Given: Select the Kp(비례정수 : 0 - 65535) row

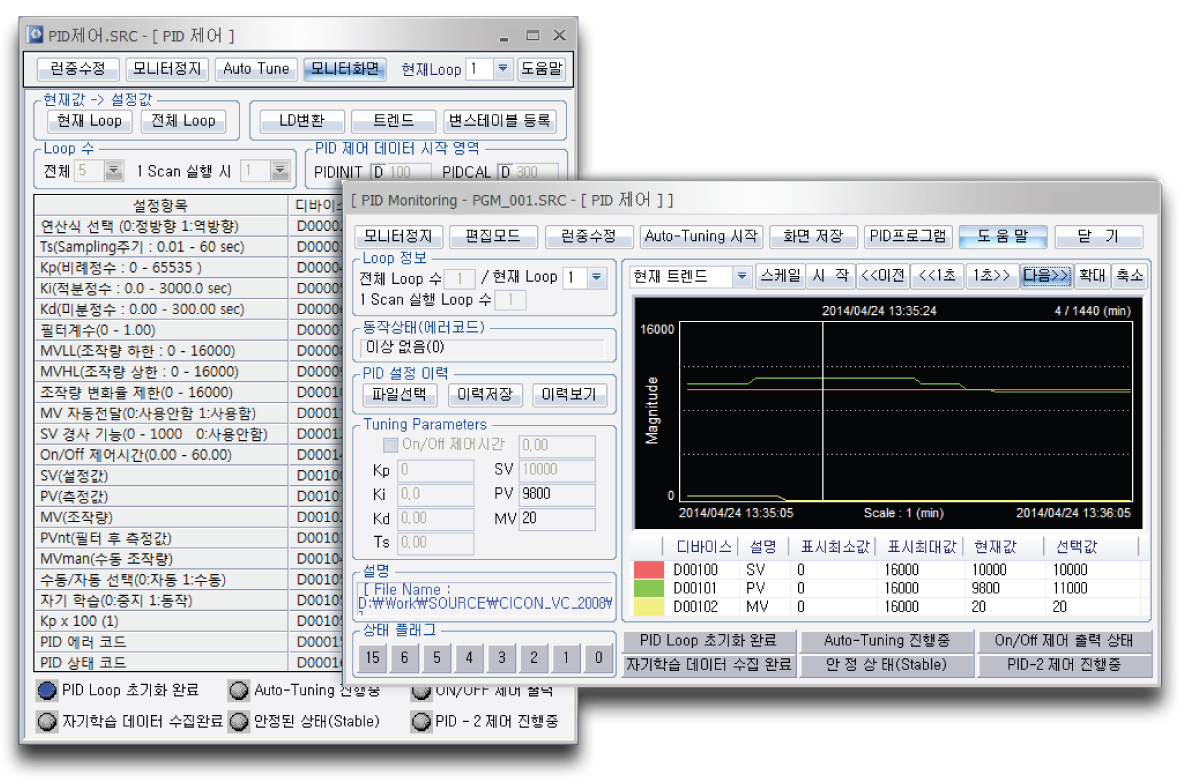Looking at the screenshot, I should tap(162, 268).
